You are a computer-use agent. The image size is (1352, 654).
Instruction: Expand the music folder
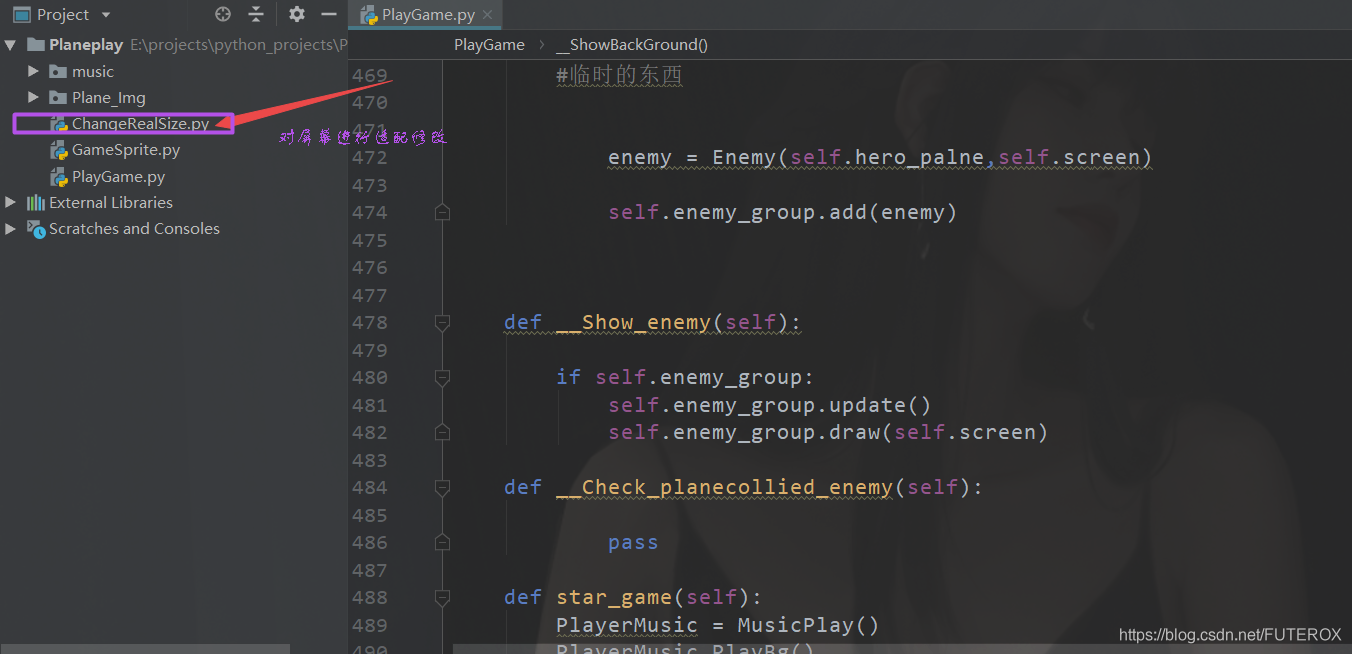[33, 71]
